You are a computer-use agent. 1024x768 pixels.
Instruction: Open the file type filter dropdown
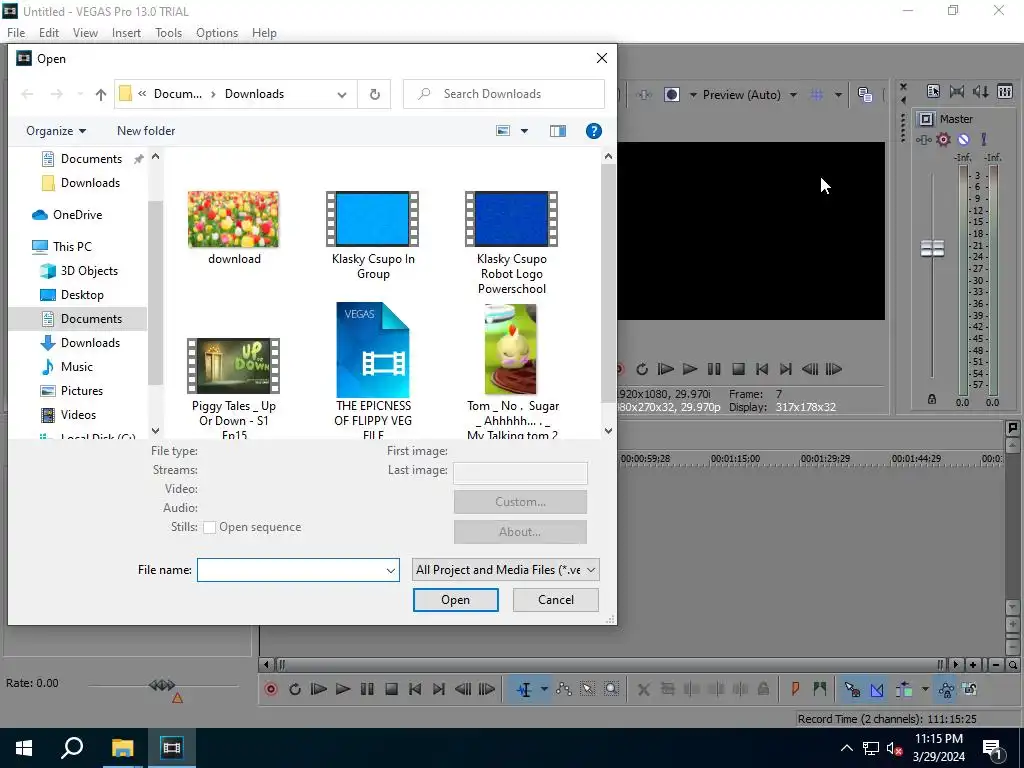(505, 569)
